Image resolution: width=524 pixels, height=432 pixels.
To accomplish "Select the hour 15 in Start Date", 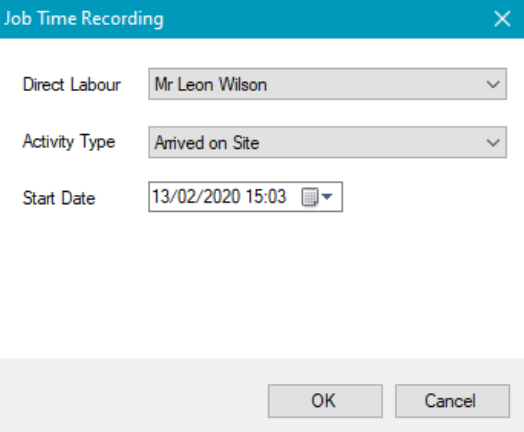I will pos(253,196).
